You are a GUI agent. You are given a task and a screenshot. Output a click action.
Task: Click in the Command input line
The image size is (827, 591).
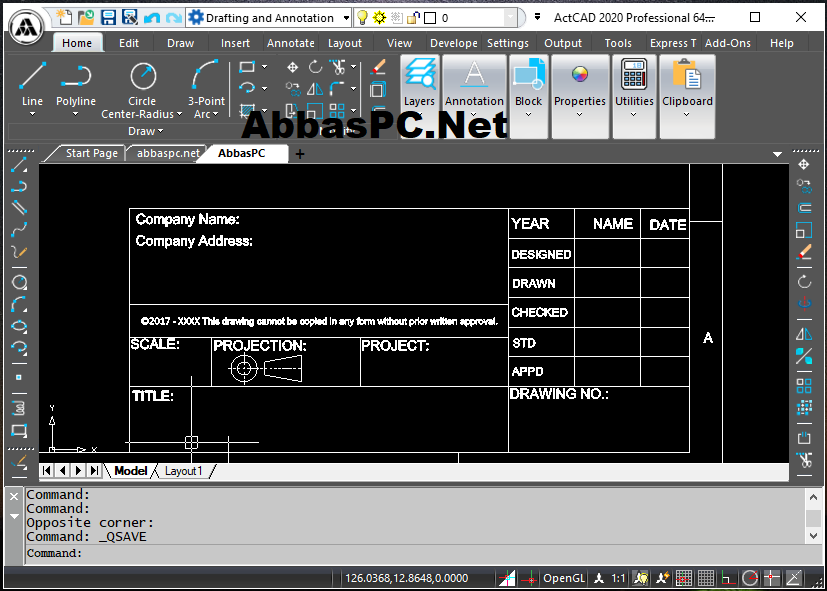pyautogui.click(x=422, y=553)
